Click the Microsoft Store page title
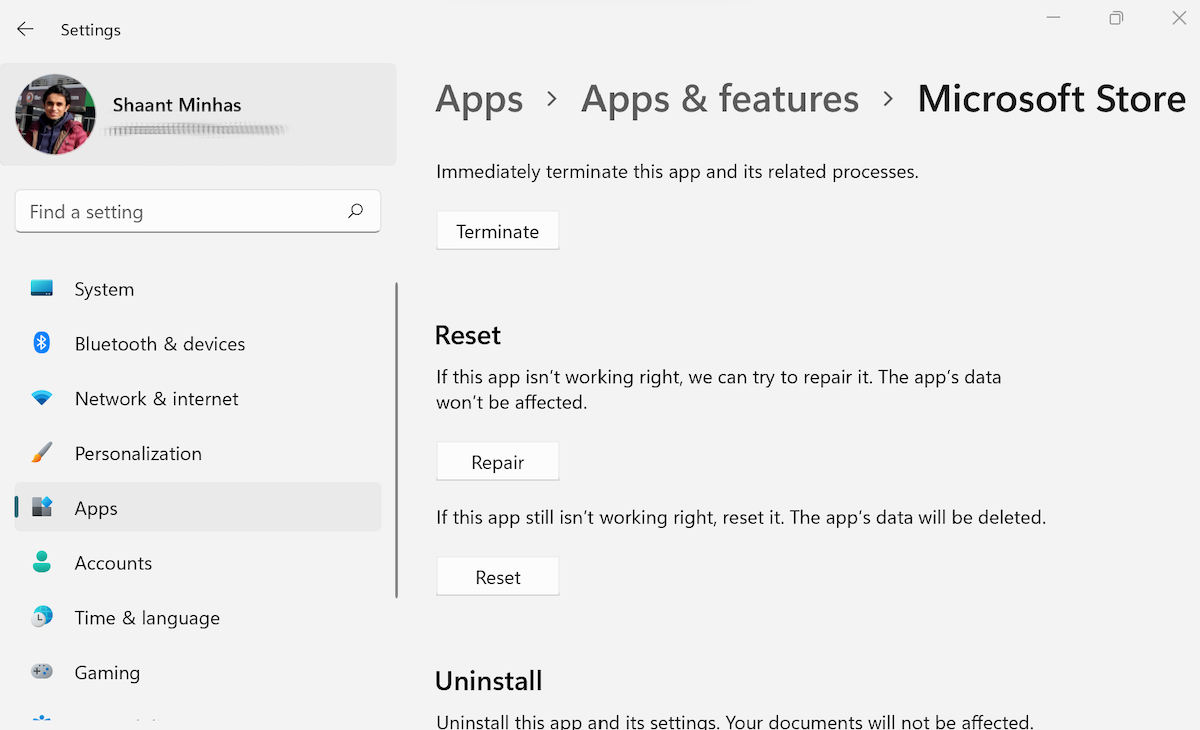 tap(1050, 98)
